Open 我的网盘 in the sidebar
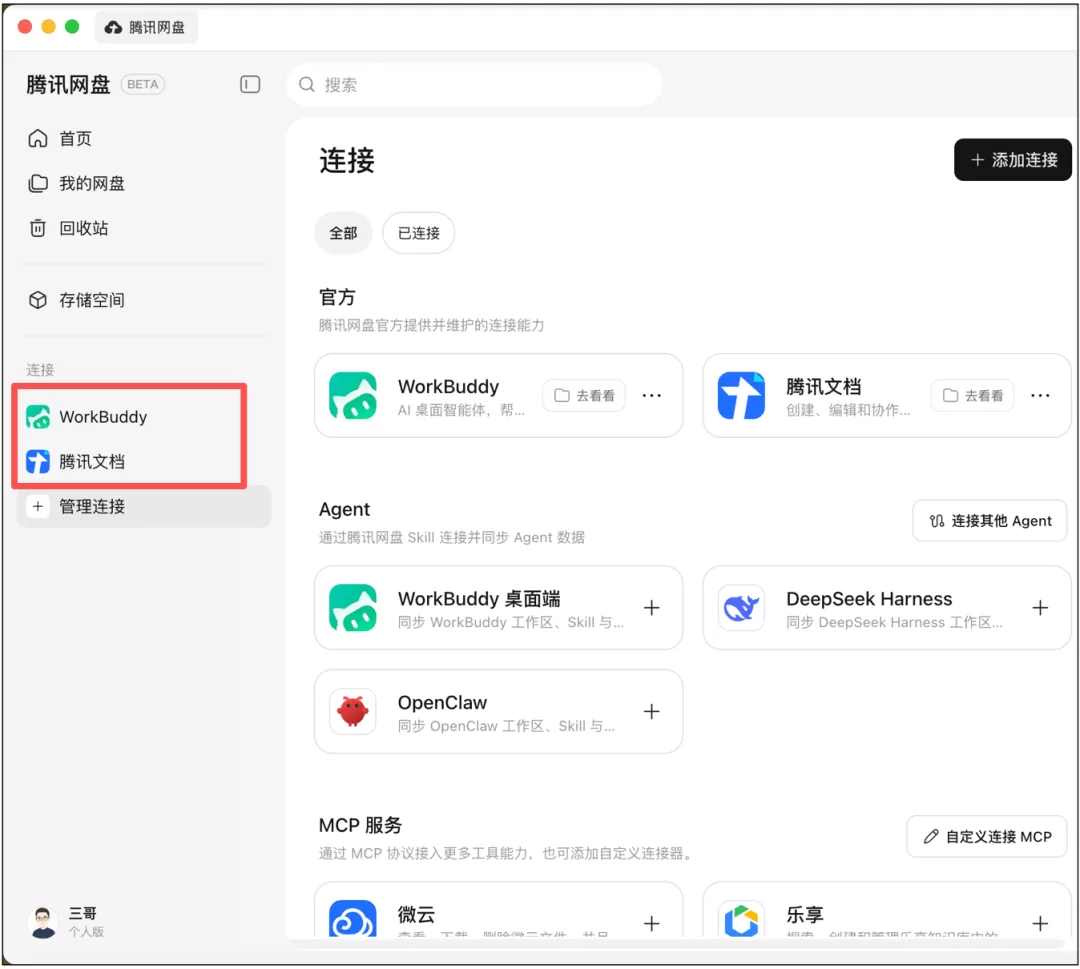This screenshot has height=969, width=1080. point(143,183)
